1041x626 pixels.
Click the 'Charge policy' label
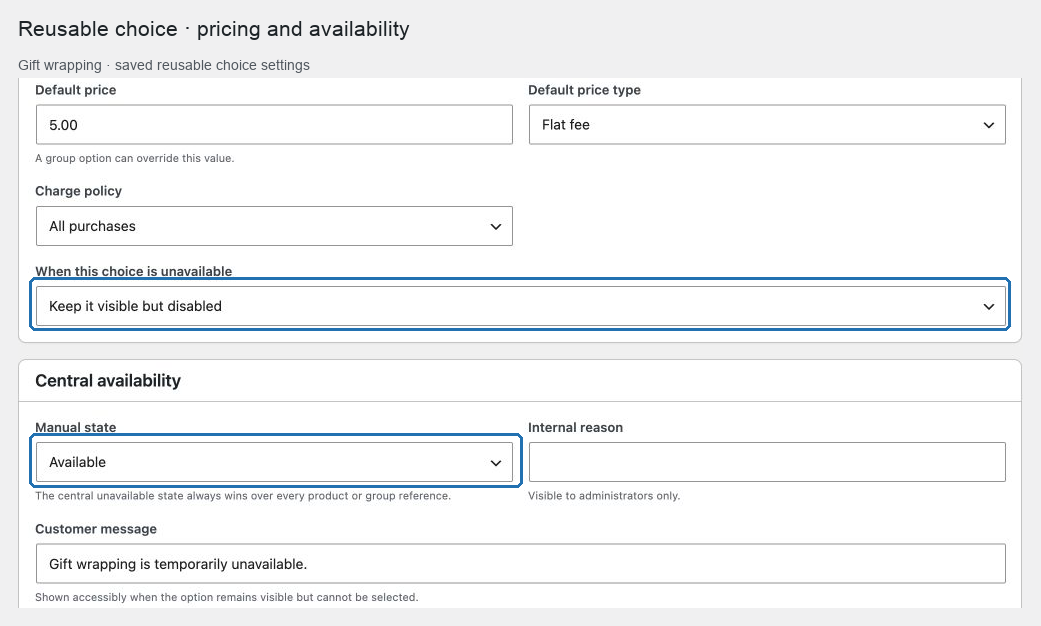(x=78, y=191)
